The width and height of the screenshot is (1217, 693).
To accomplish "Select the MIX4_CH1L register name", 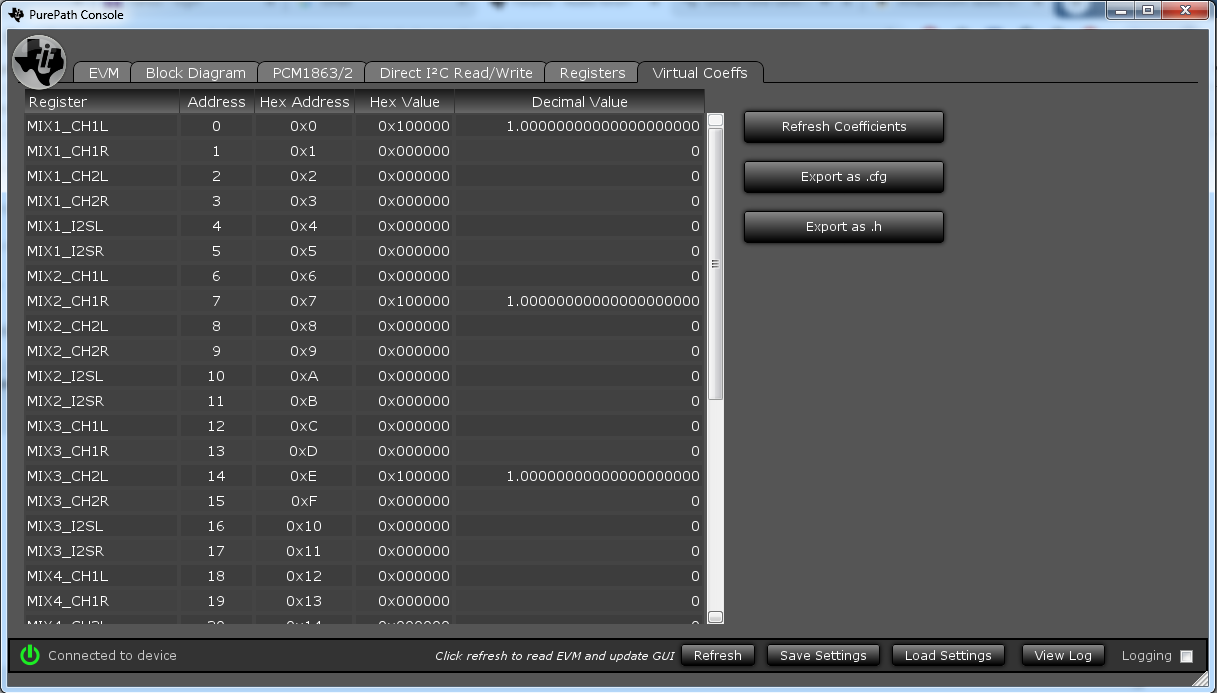I will click(68, 576).
